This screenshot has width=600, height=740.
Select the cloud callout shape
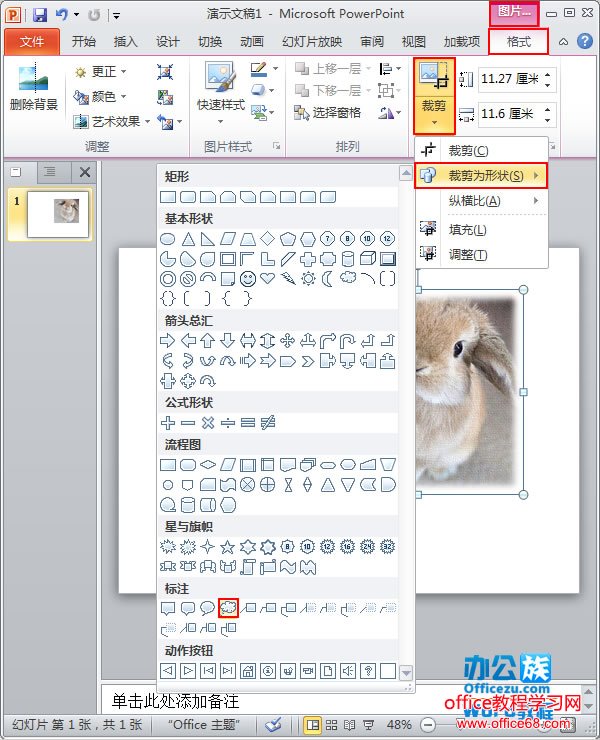[228, 608]
